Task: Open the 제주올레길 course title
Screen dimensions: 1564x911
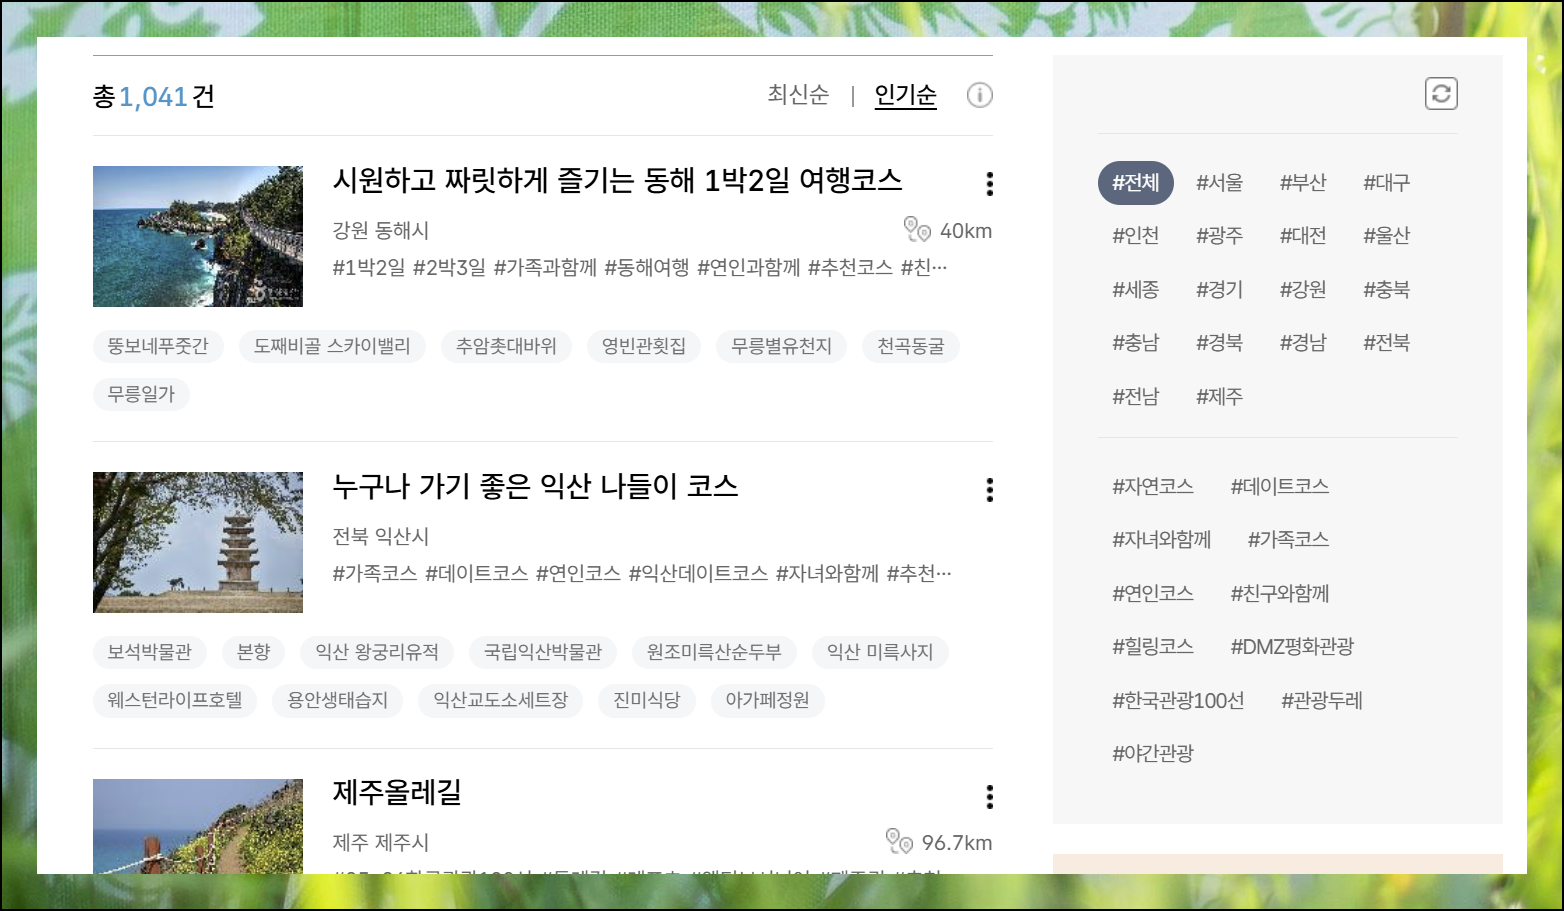Action: click(397, 793)
